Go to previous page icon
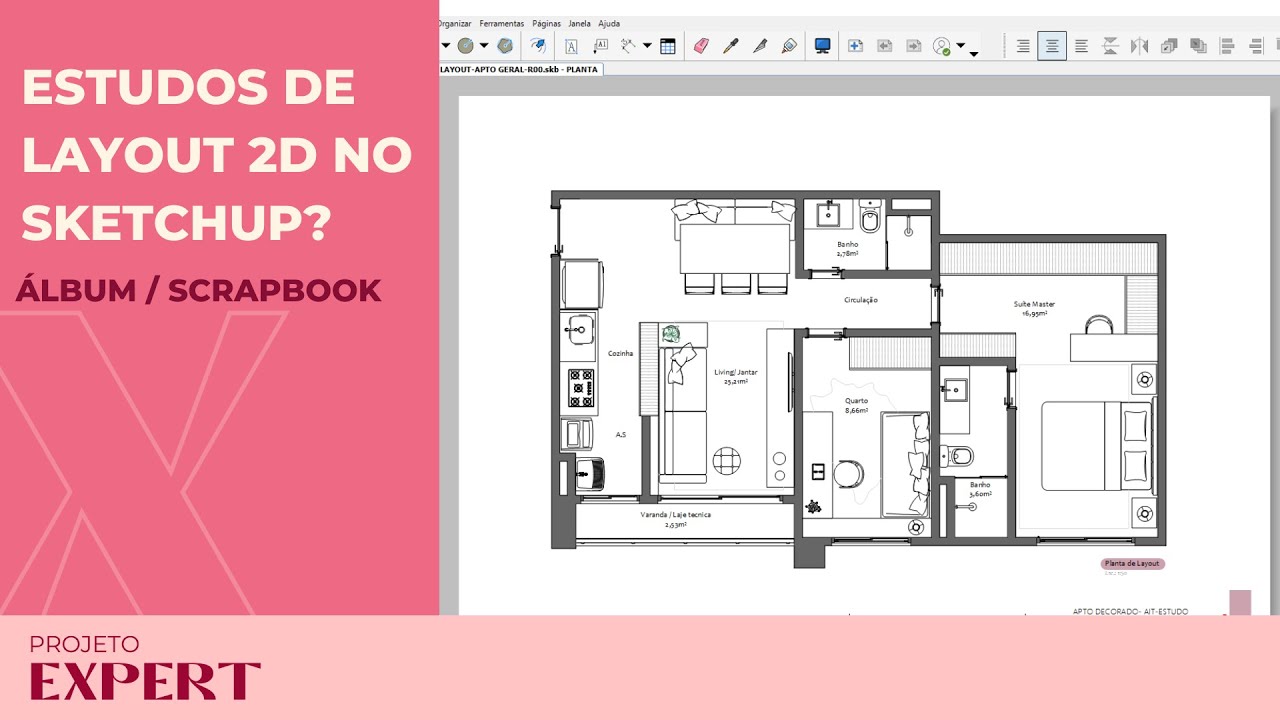 click(x=885, y=46)
